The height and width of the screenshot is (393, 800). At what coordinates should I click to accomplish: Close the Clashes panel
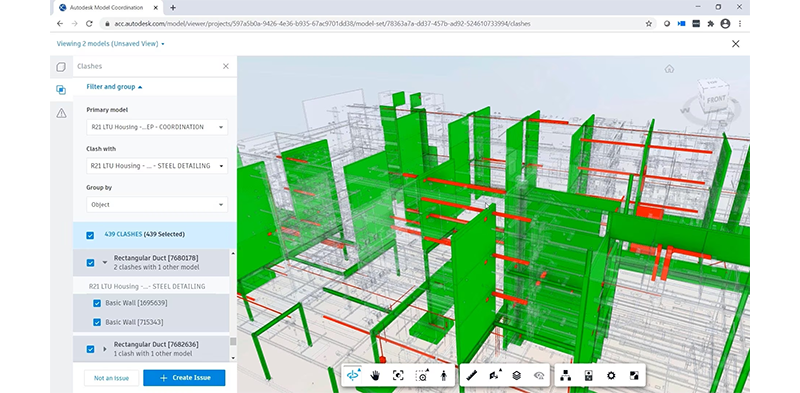(x=226, y=66)
